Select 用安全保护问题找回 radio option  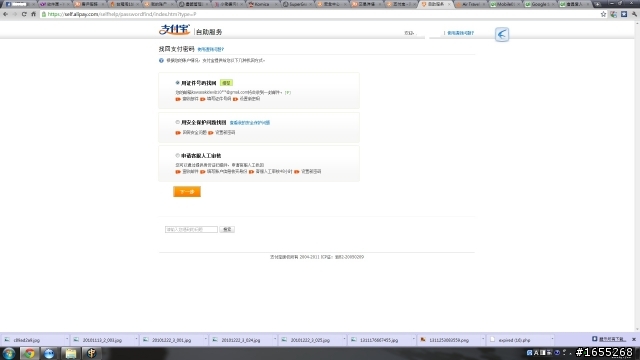pyautogui.click(x=178, y=122)
